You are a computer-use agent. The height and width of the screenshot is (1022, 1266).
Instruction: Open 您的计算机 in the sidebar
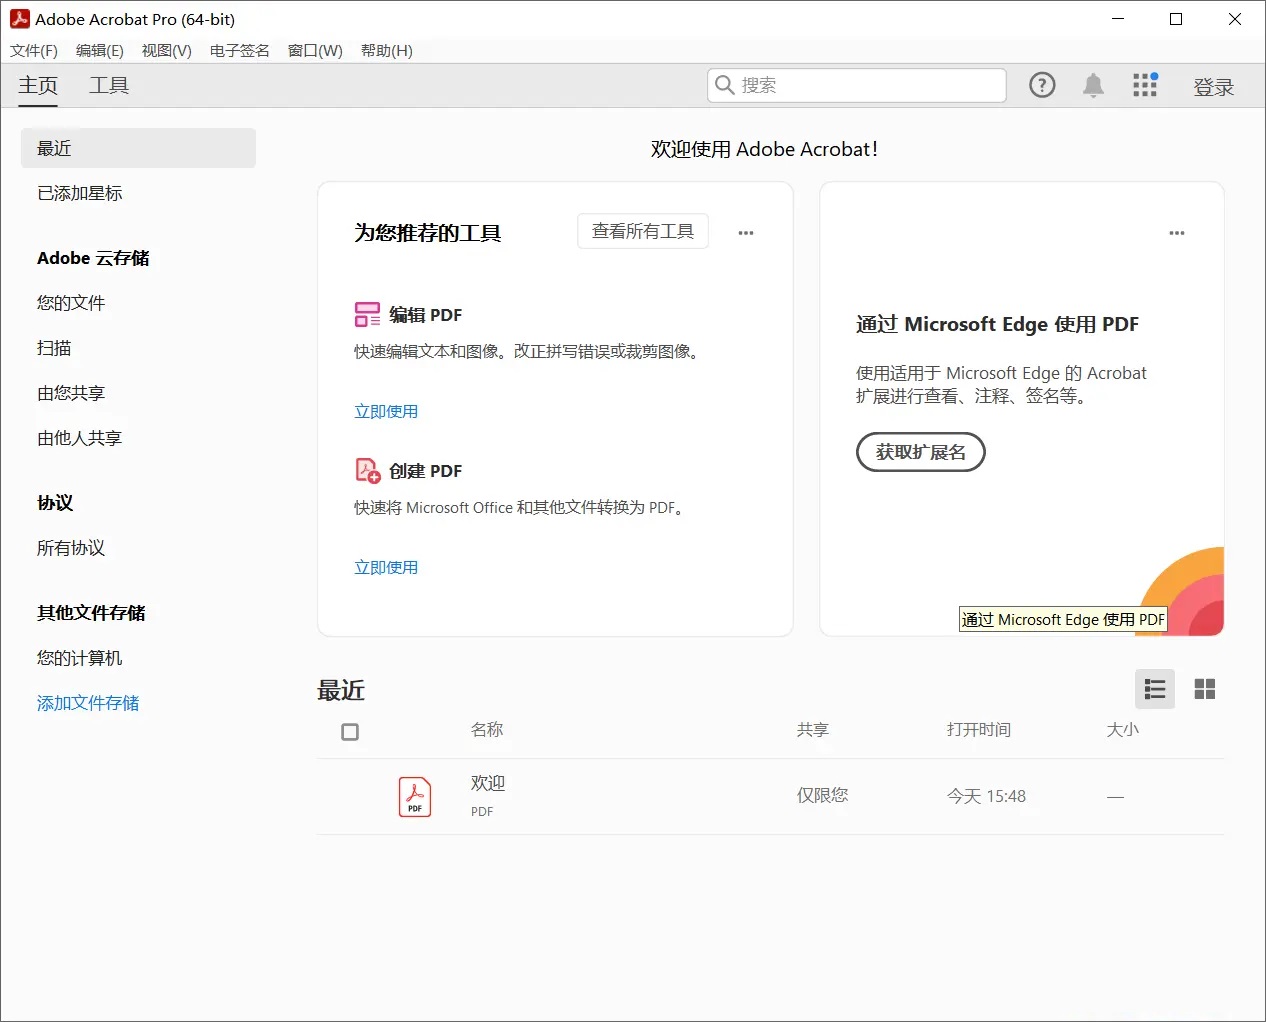80,658
